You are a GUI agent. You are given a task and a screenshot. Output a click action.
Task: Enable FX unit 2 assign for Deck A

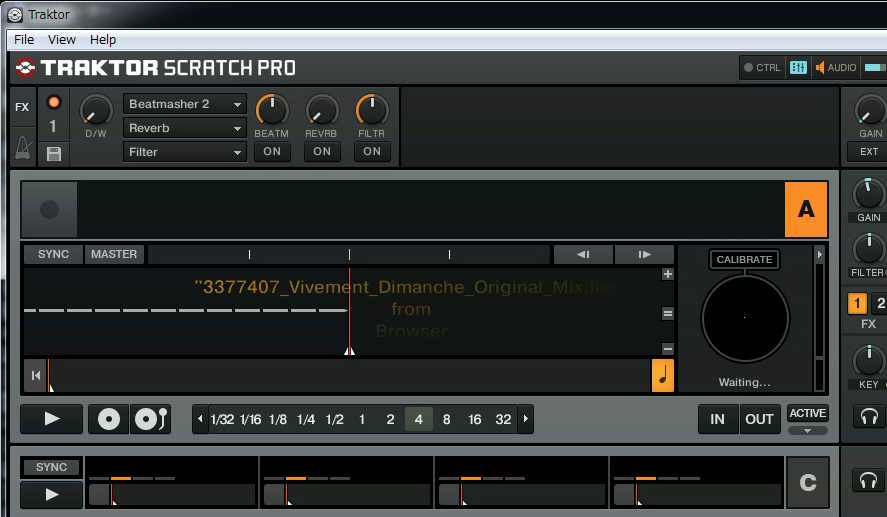pos(880,304)
